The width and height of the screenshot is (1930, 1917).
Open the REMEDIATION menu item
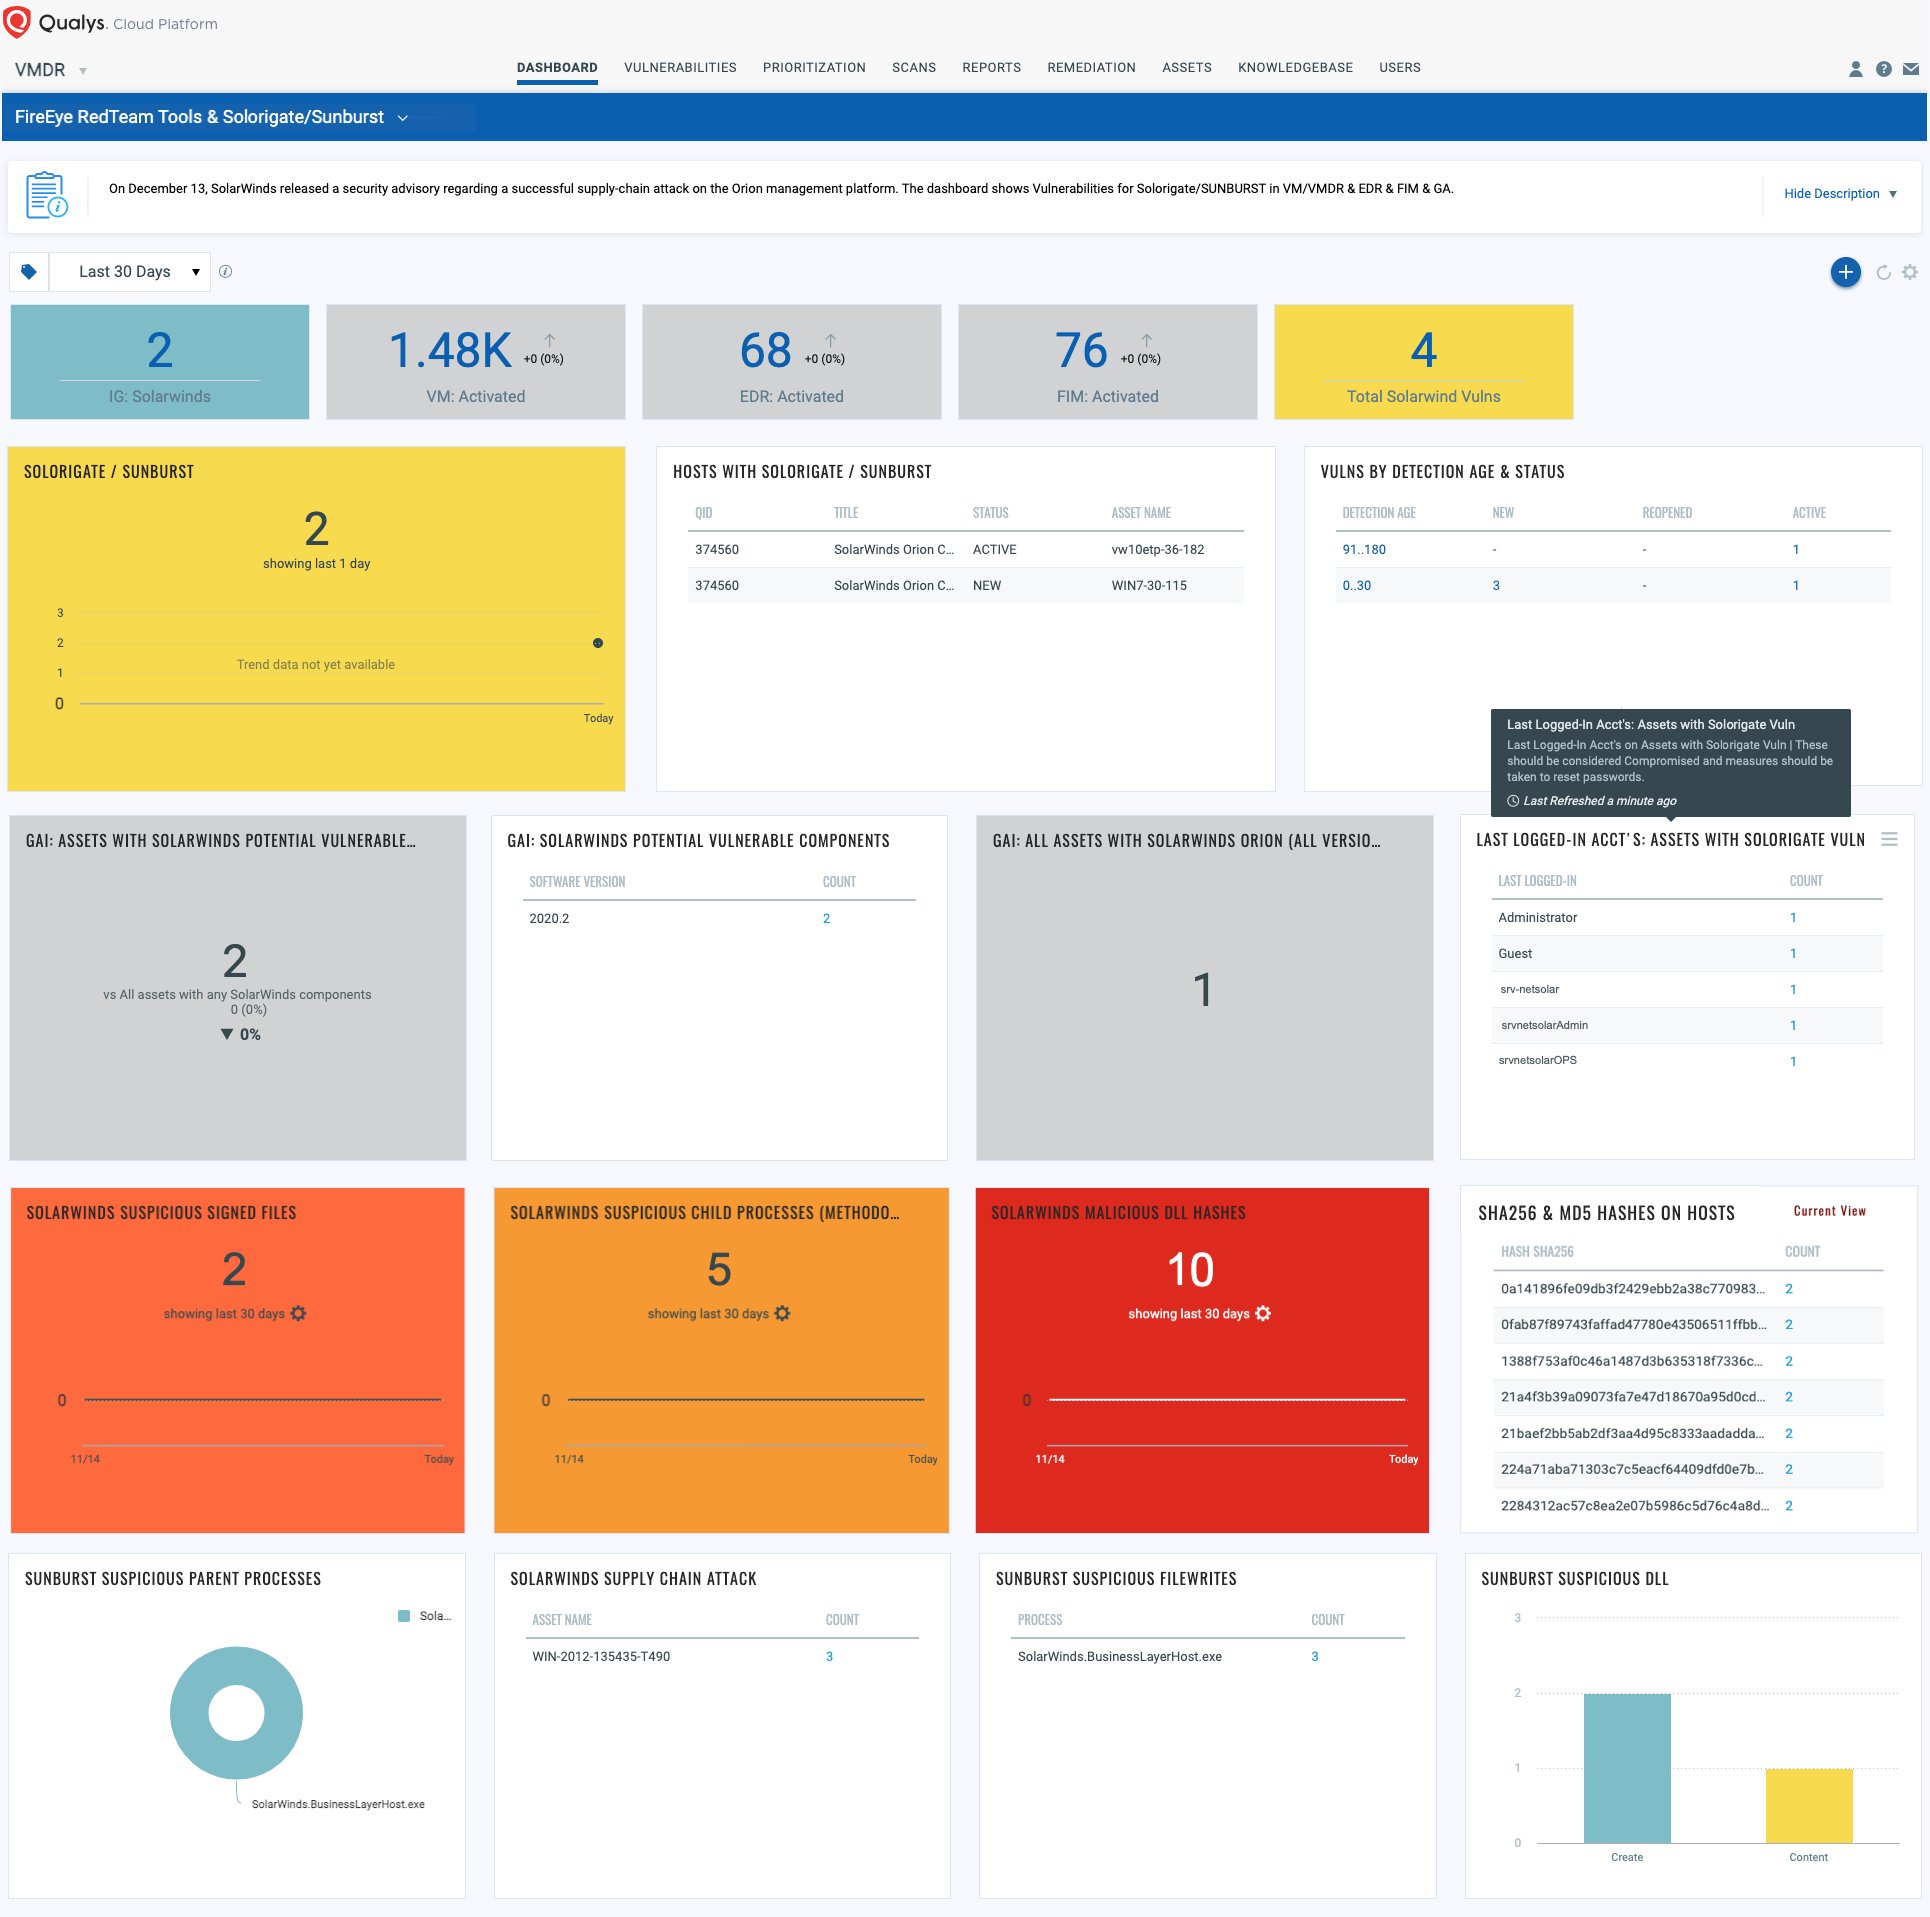(x=1091, y=67)
